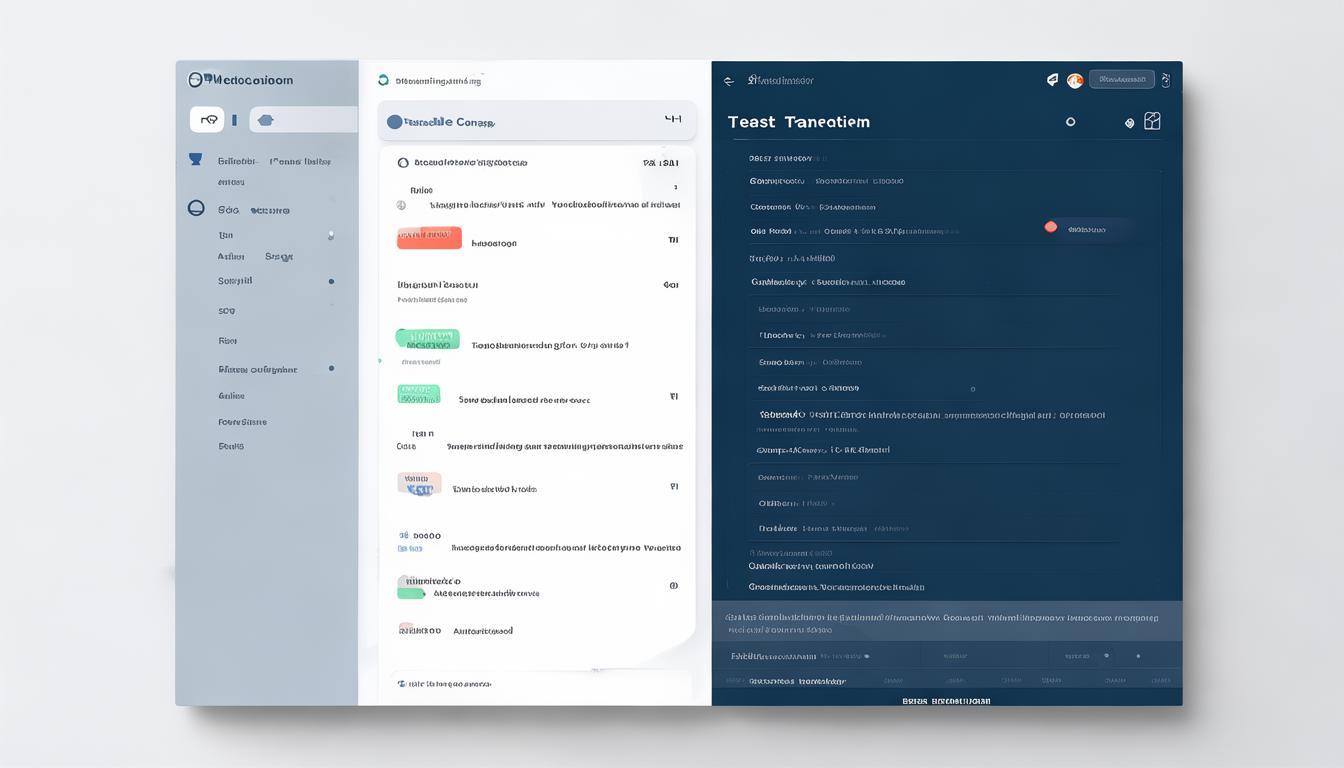Click the small ring icon in the Teast Taneatiem row
Image resolution: width=1344 pixels, height=768 pixels.
1070,122
